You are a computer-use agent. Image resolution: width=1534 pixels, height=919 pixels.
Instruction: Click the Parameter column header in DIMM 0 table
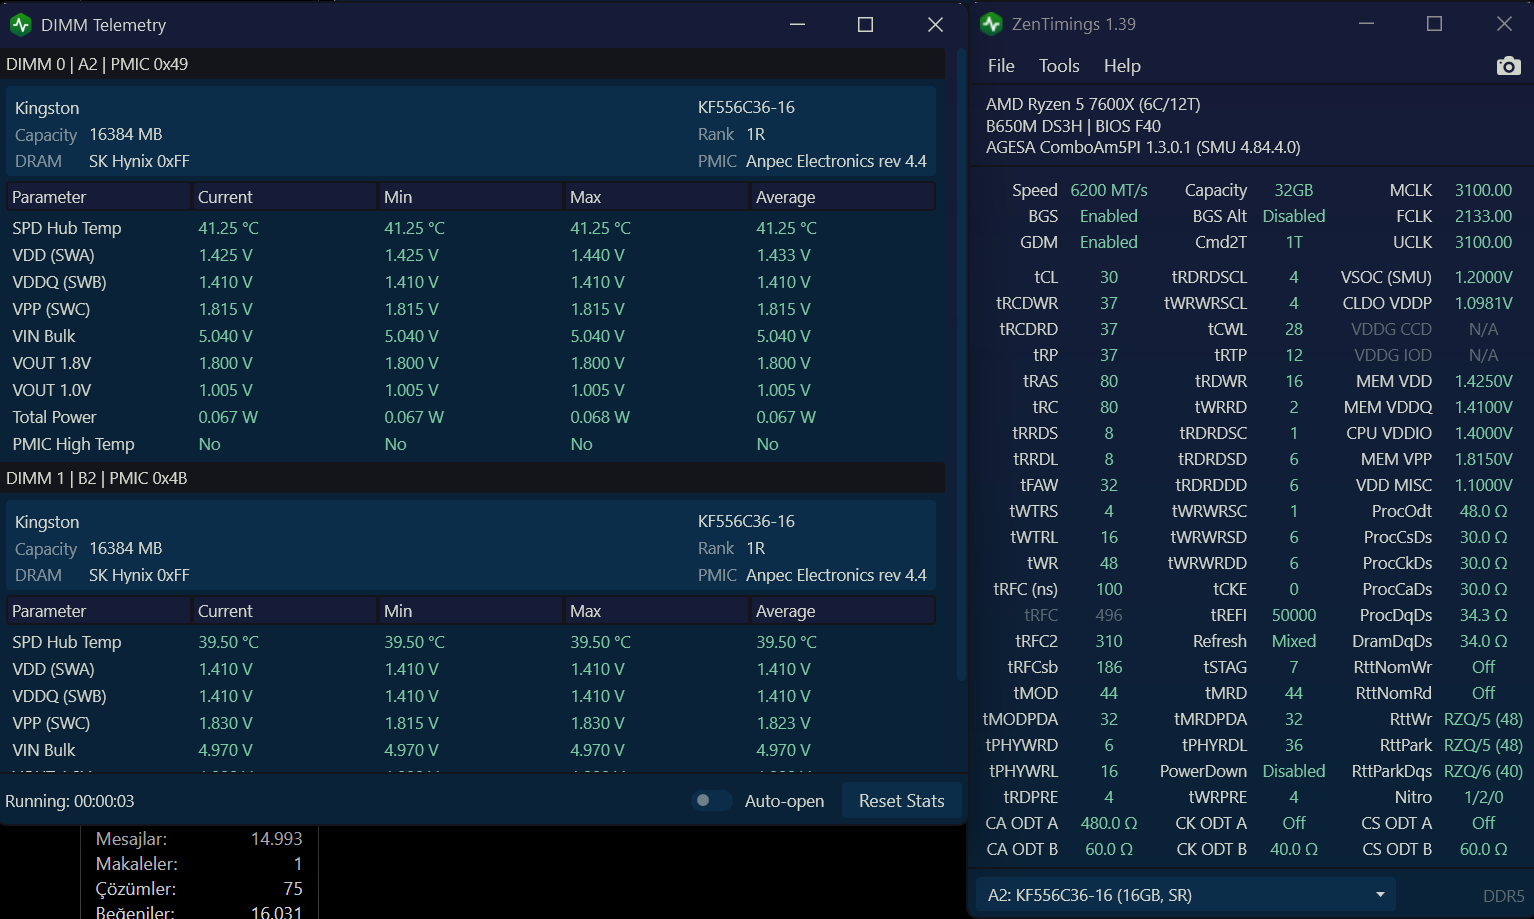click(x=99, y=197)
